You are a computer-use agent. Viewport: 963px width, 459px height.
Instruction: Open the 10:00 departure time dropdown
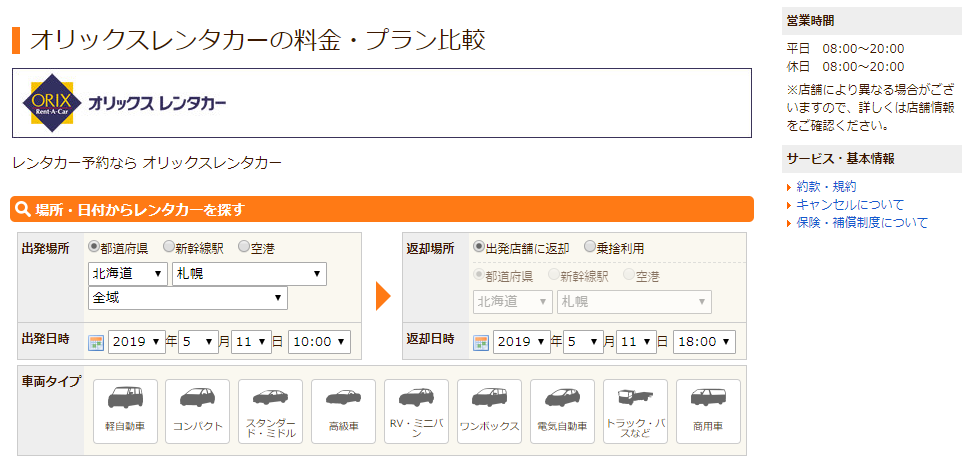pyautogui.click(x=319, y=342)
